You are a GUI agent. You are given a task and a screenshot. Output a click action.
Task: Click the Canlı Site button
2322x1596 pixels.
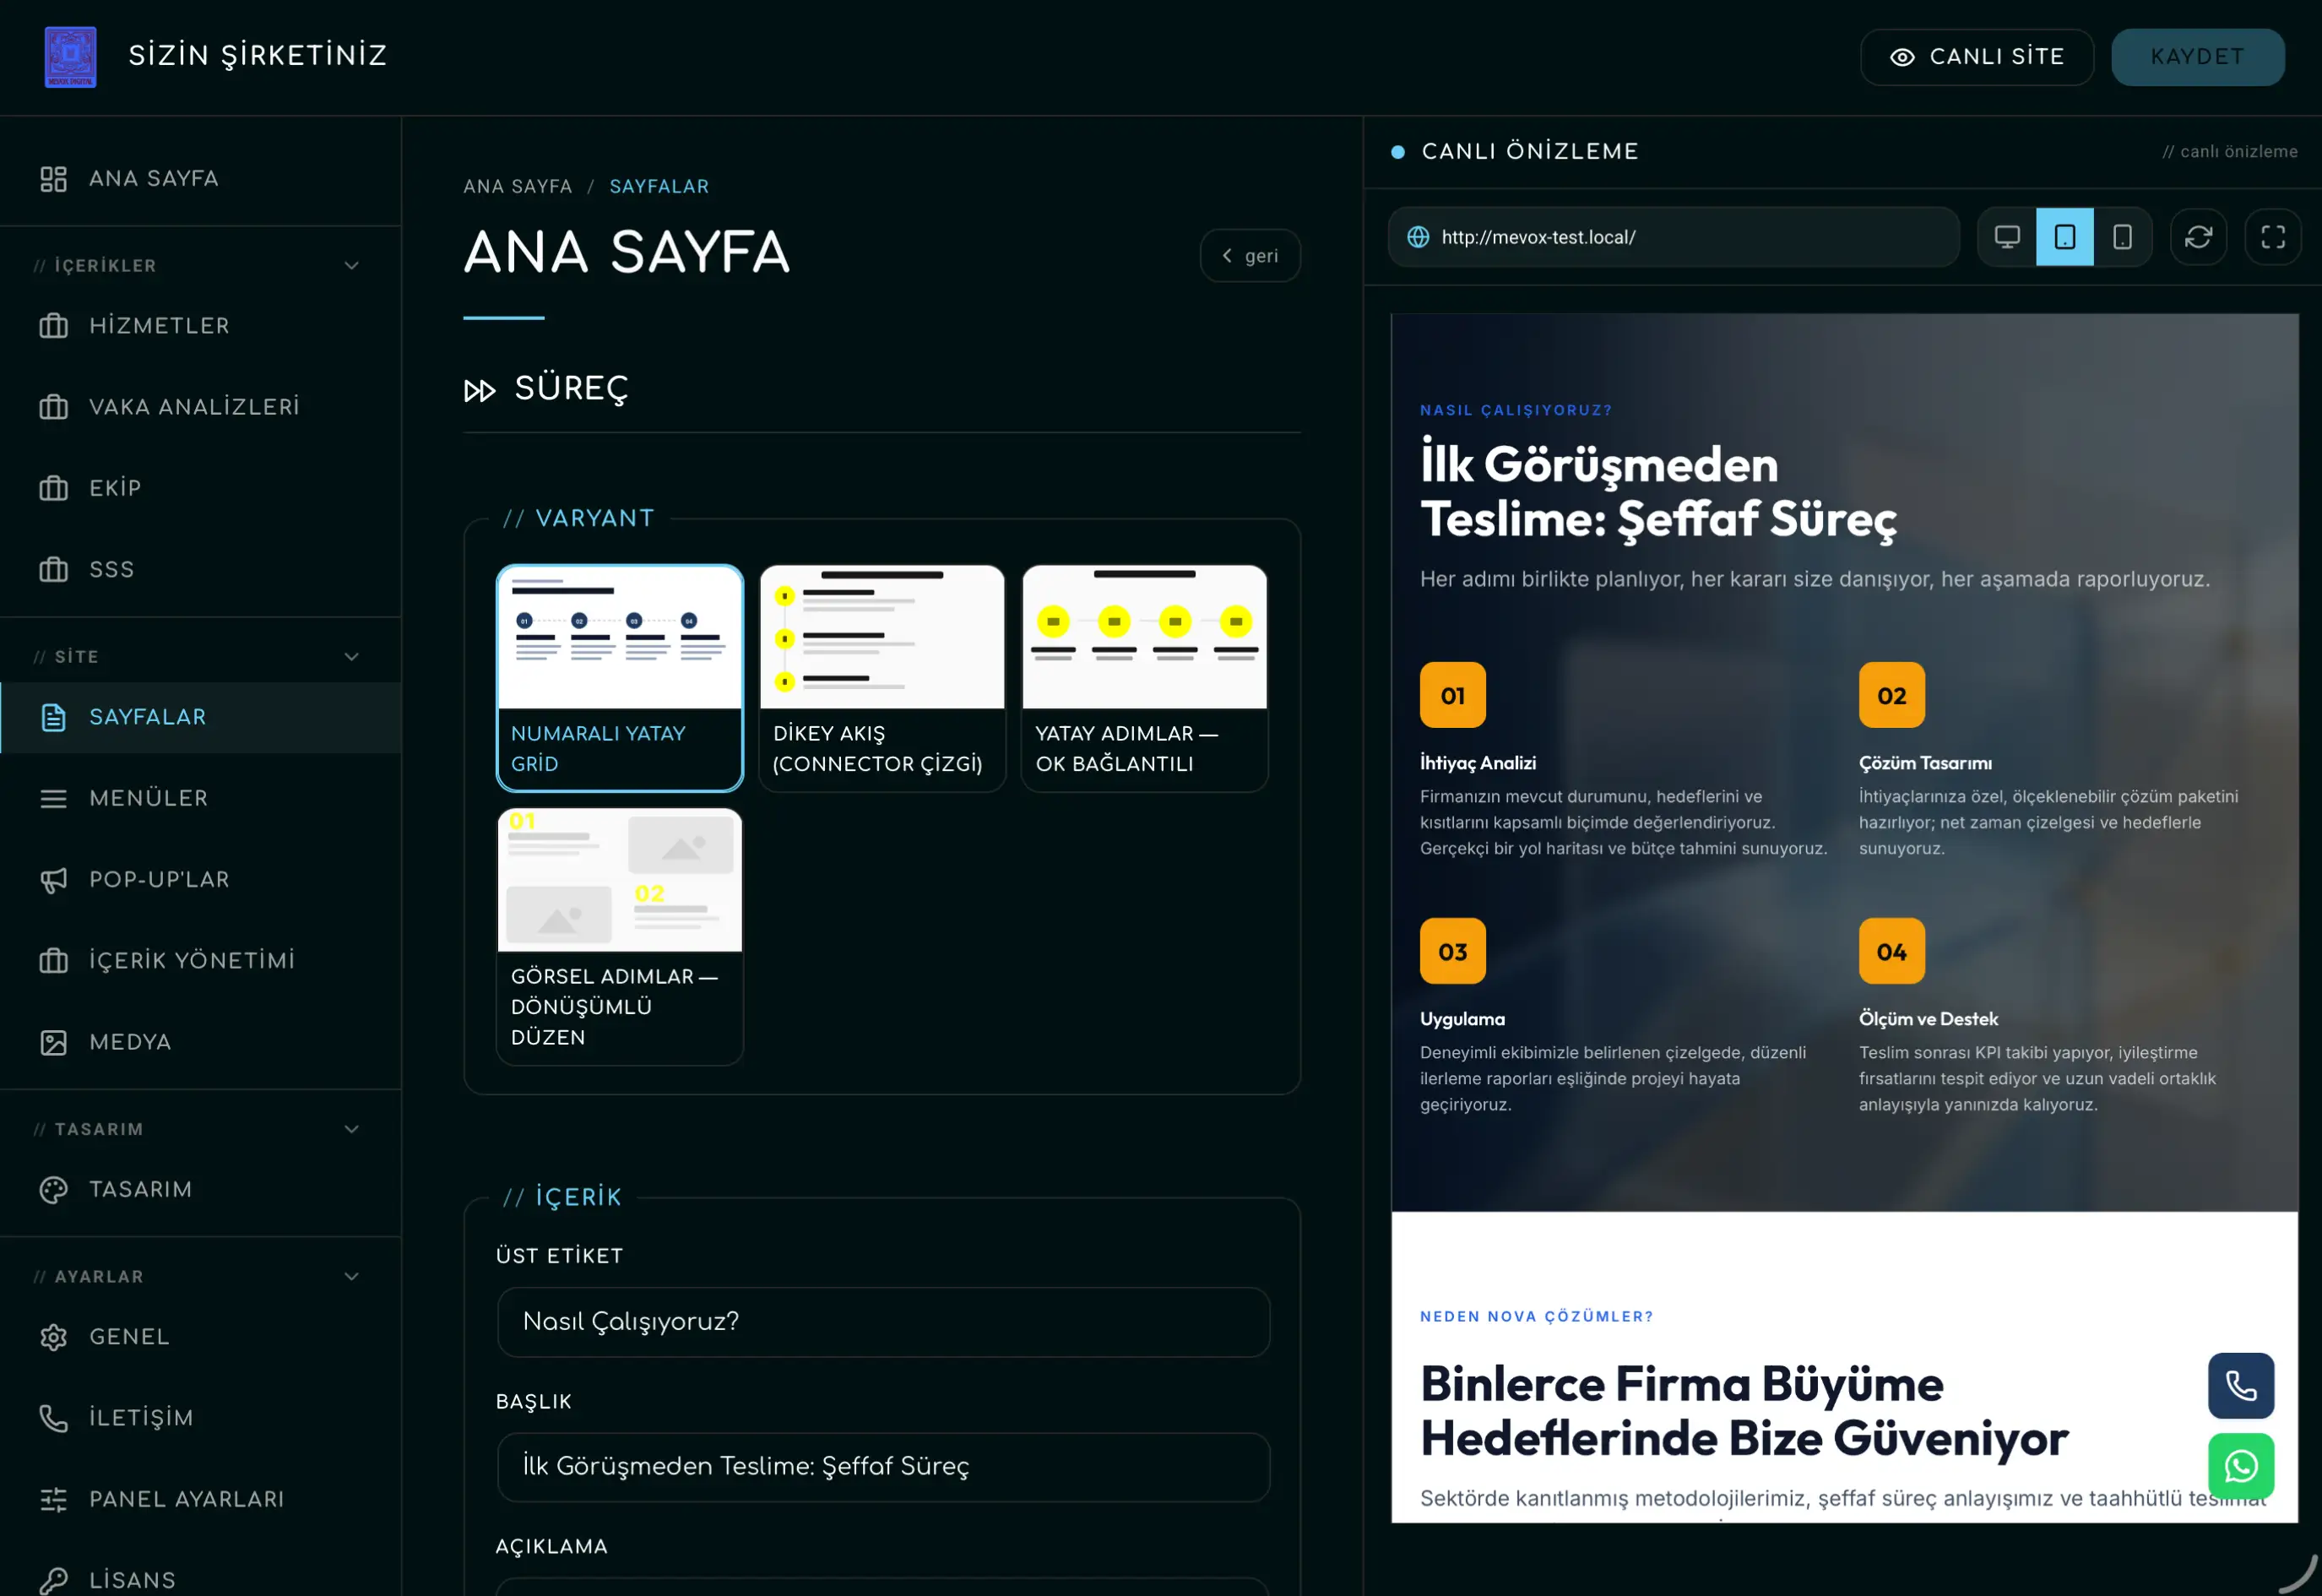click(x=1977, y=57)
